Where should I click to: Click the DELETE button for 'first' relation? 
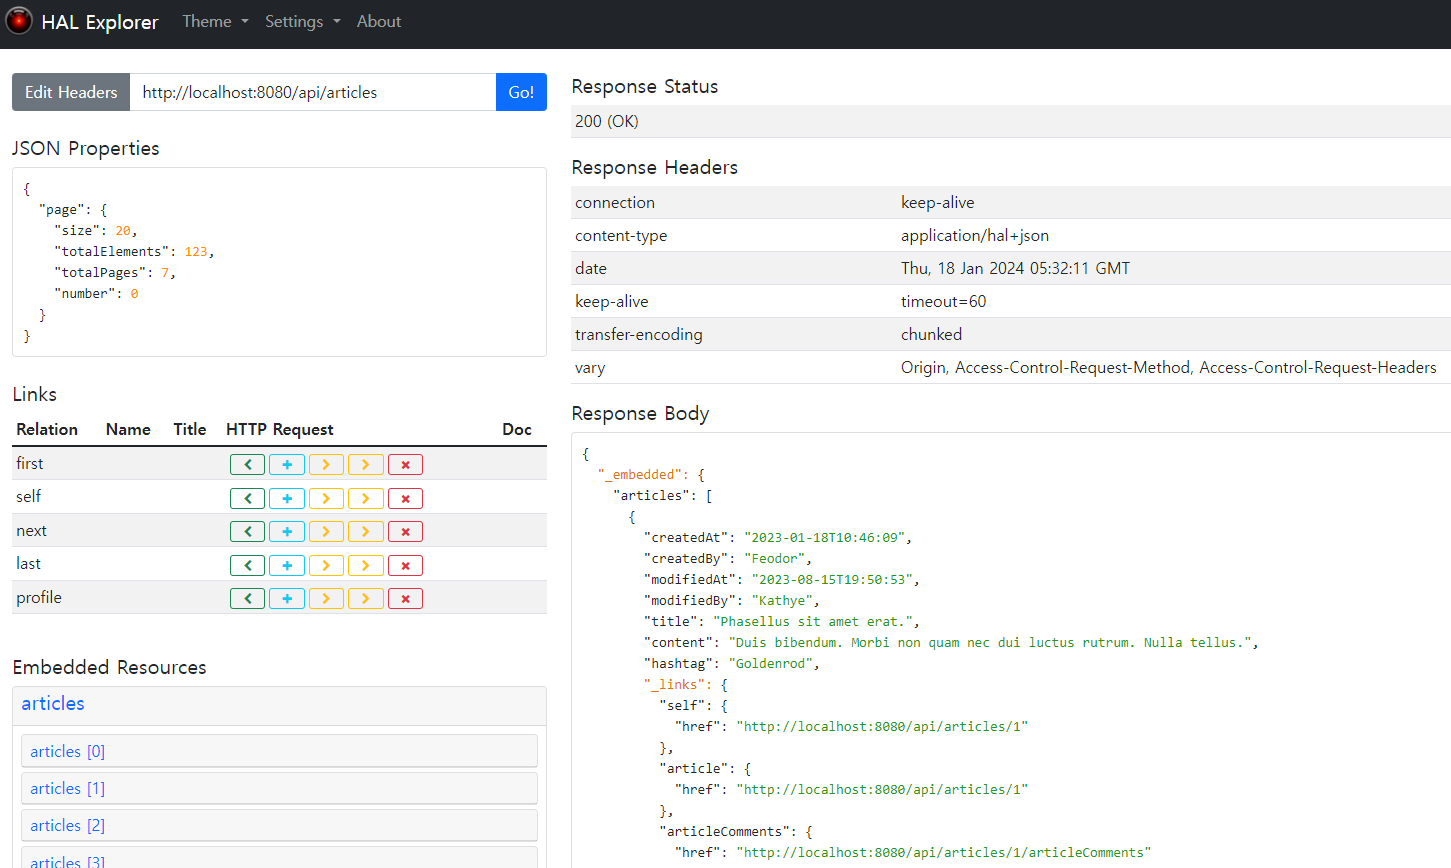pyautogui.click(x=405, y=464)
